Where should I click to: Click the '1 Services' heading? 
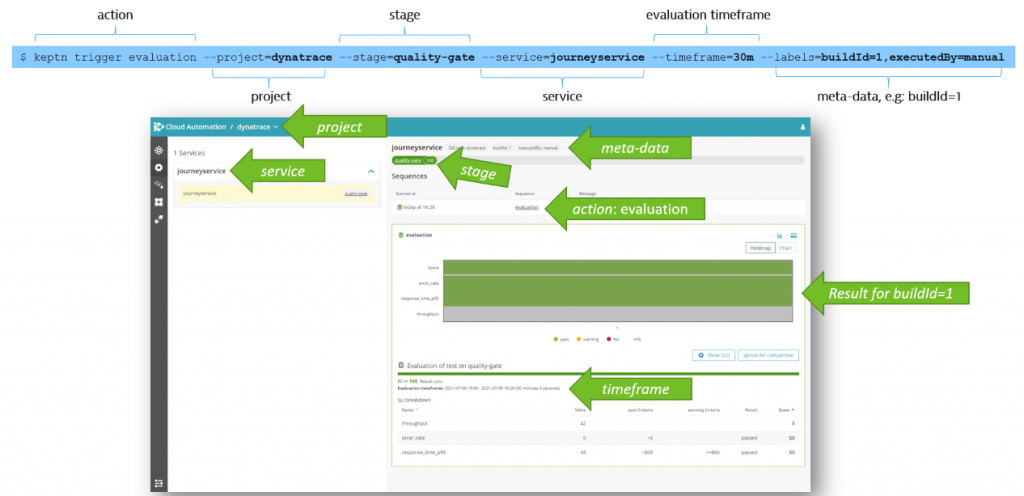click(x=189, y=153)
